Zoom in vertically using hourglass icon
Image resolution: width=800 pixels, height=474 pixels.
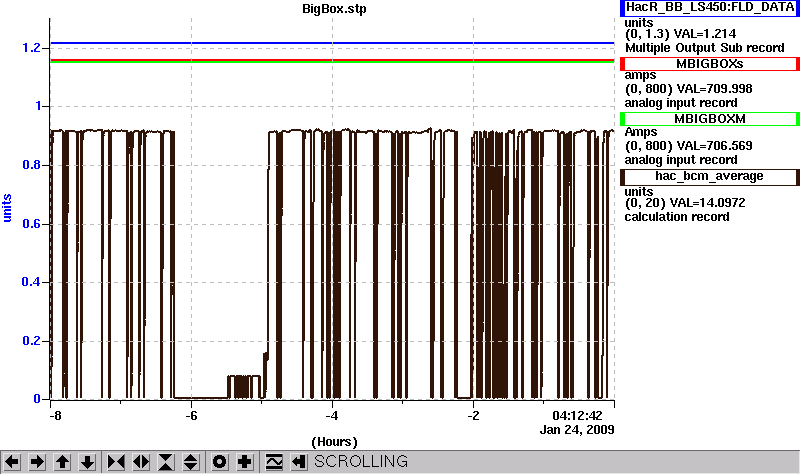coord(166,462)
